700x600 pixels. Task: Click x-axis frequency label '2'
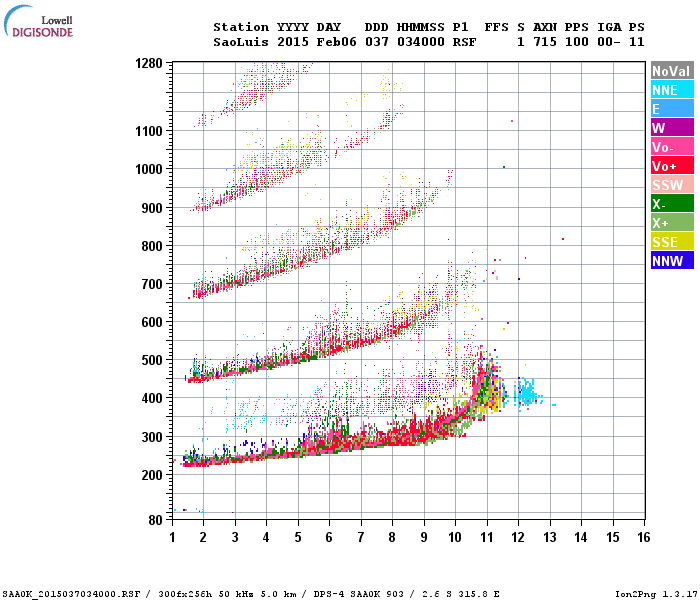coord(203,537)
